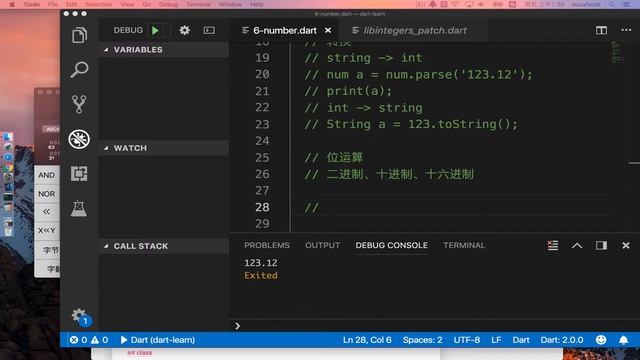The width and height of the screenshot is (640, 360).
Task: Open the Debug view in activity bar
Action: (79, 139)
